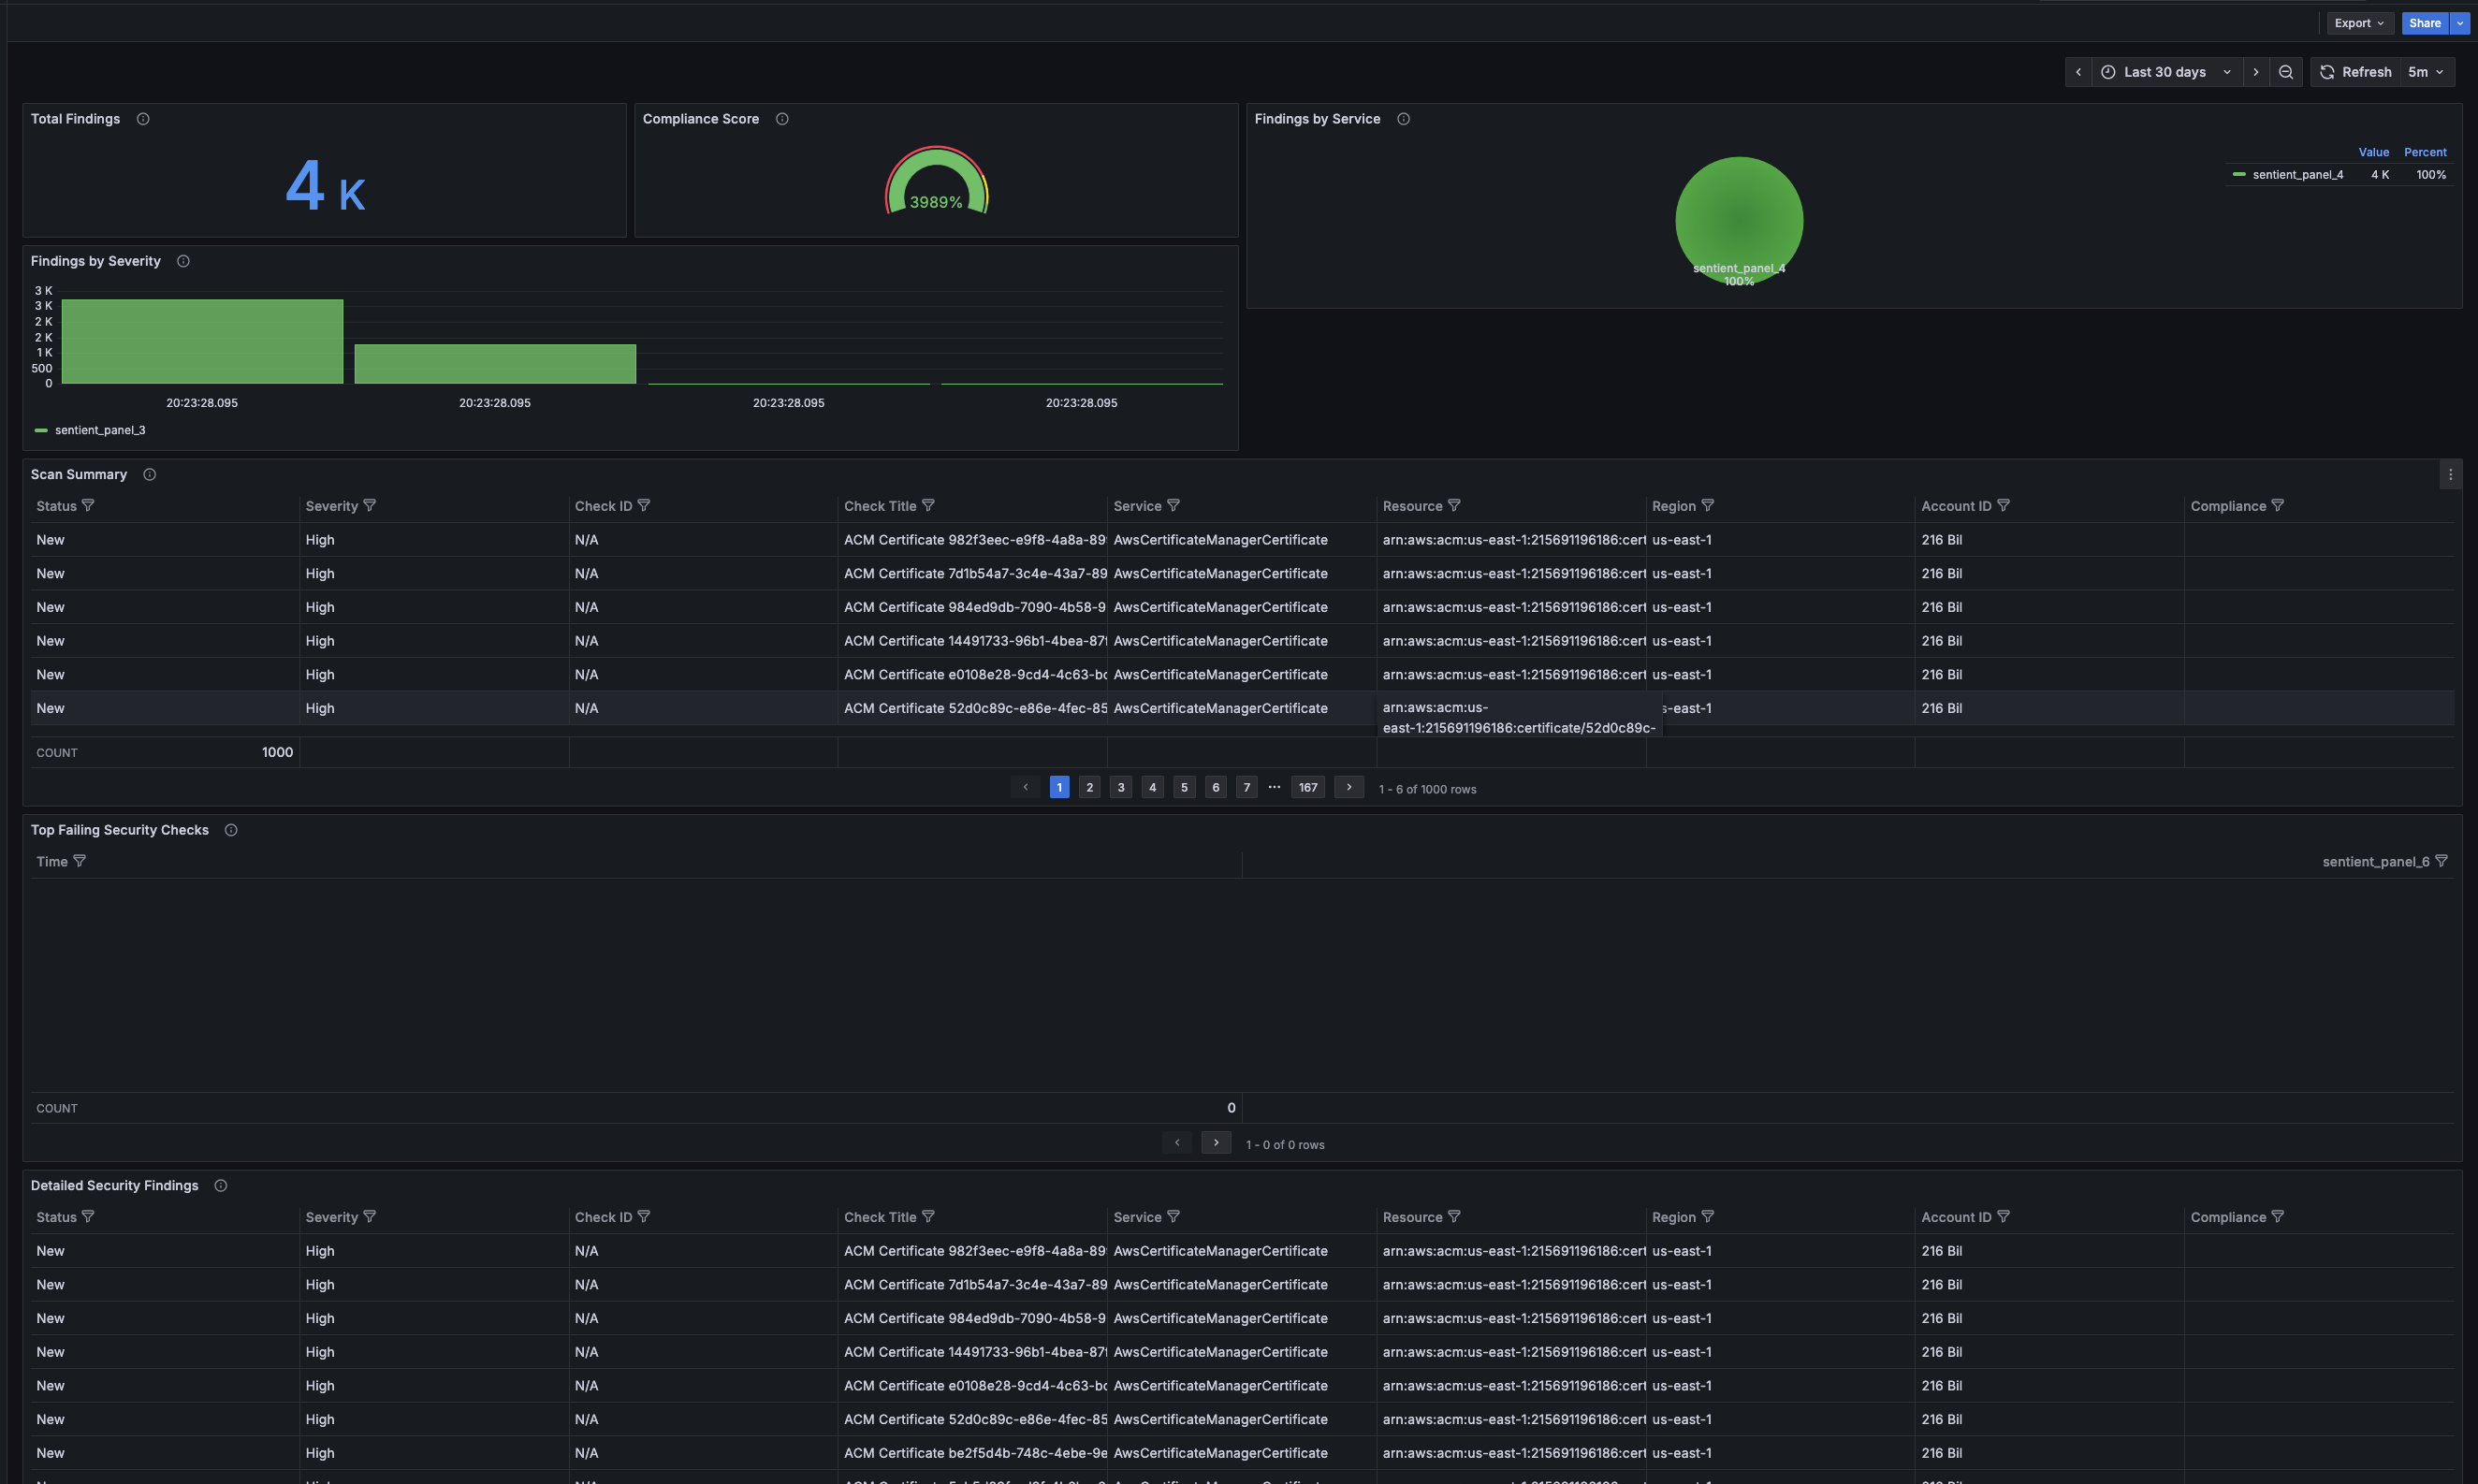The image size is (2478, 1484).
Task: Filter Top Failing Checks by Time column
Action: point(80,861)
